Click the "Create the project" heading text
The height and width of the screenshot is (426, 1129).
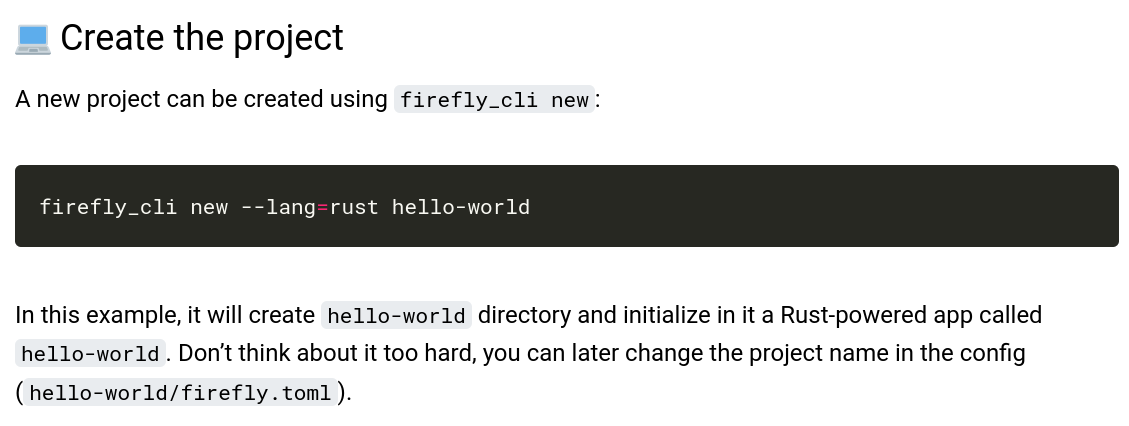click(201, 38)
